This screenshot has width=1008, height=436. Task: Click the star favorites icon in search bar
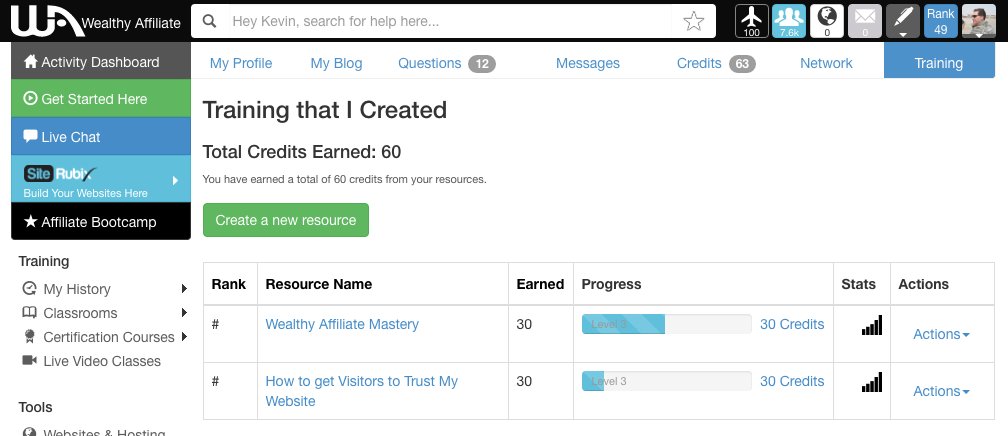tap(694, 21)
